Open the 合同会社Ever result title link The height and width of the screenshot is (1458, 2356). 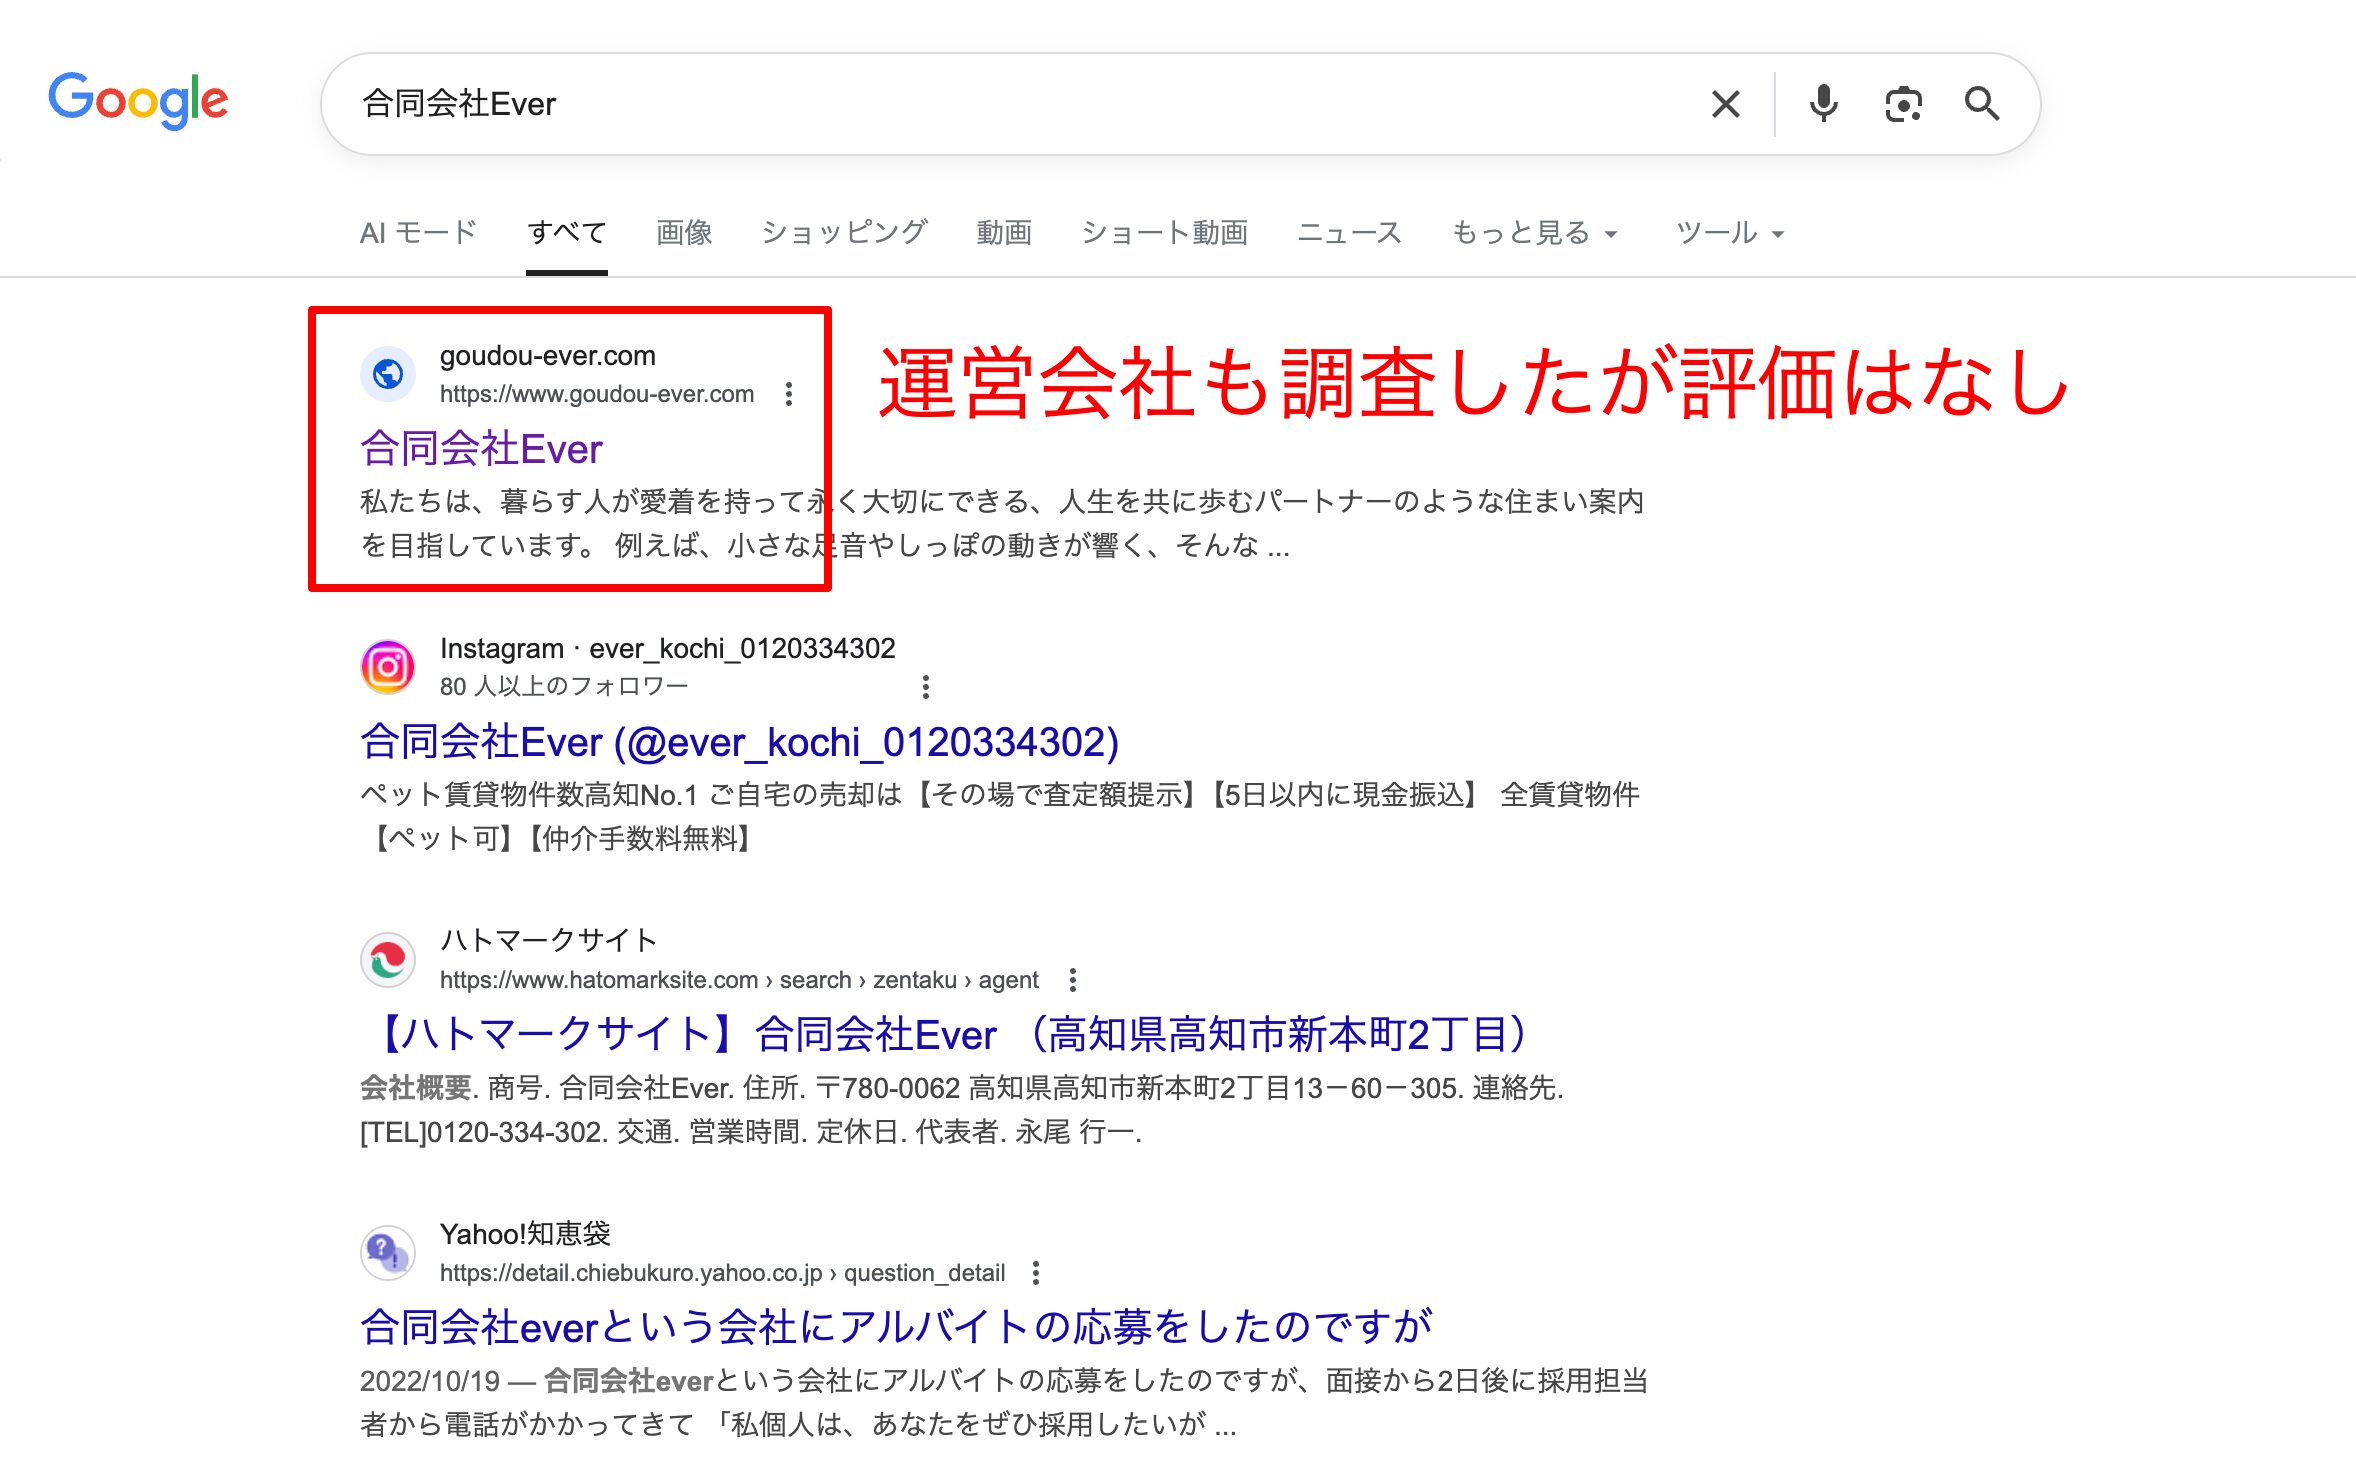click(481, 449)
